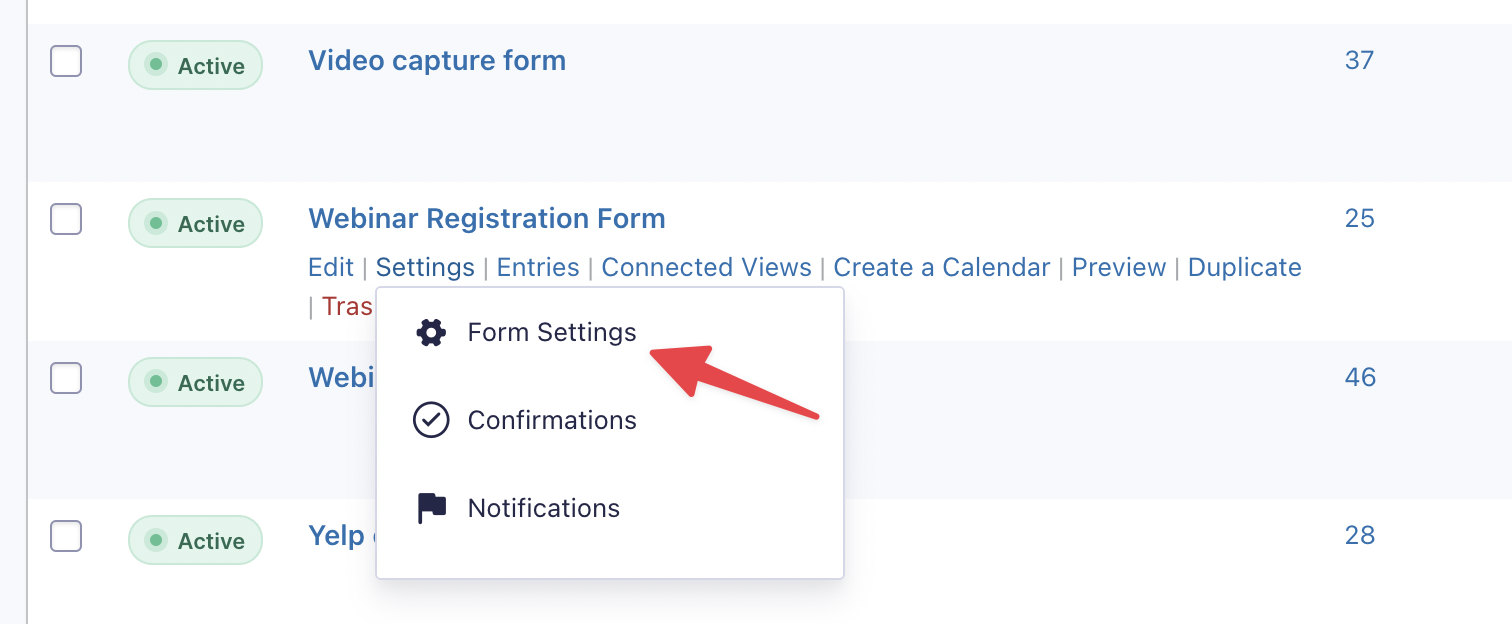Choose Form Settings from the Settings menu
The image size is (1512, 624).
pos(551,332)
